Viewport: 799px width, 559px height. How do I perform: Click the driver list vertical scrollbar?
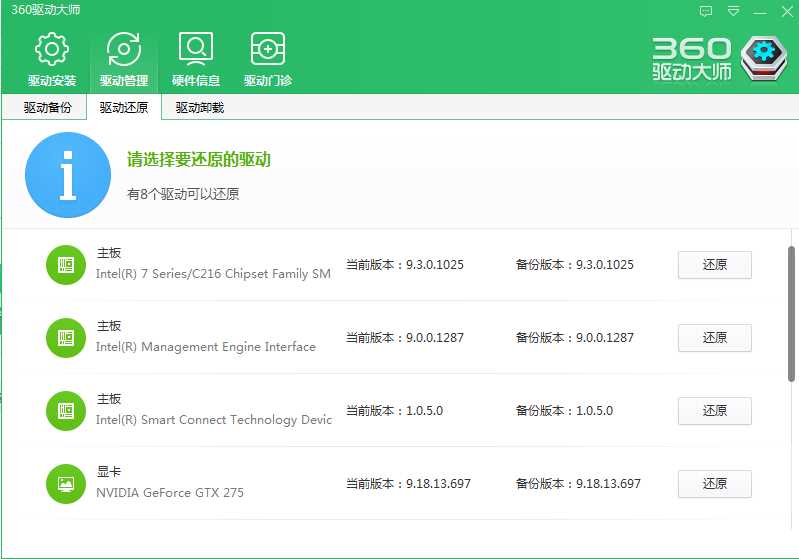pyautogui.click(x=792, y=313)
